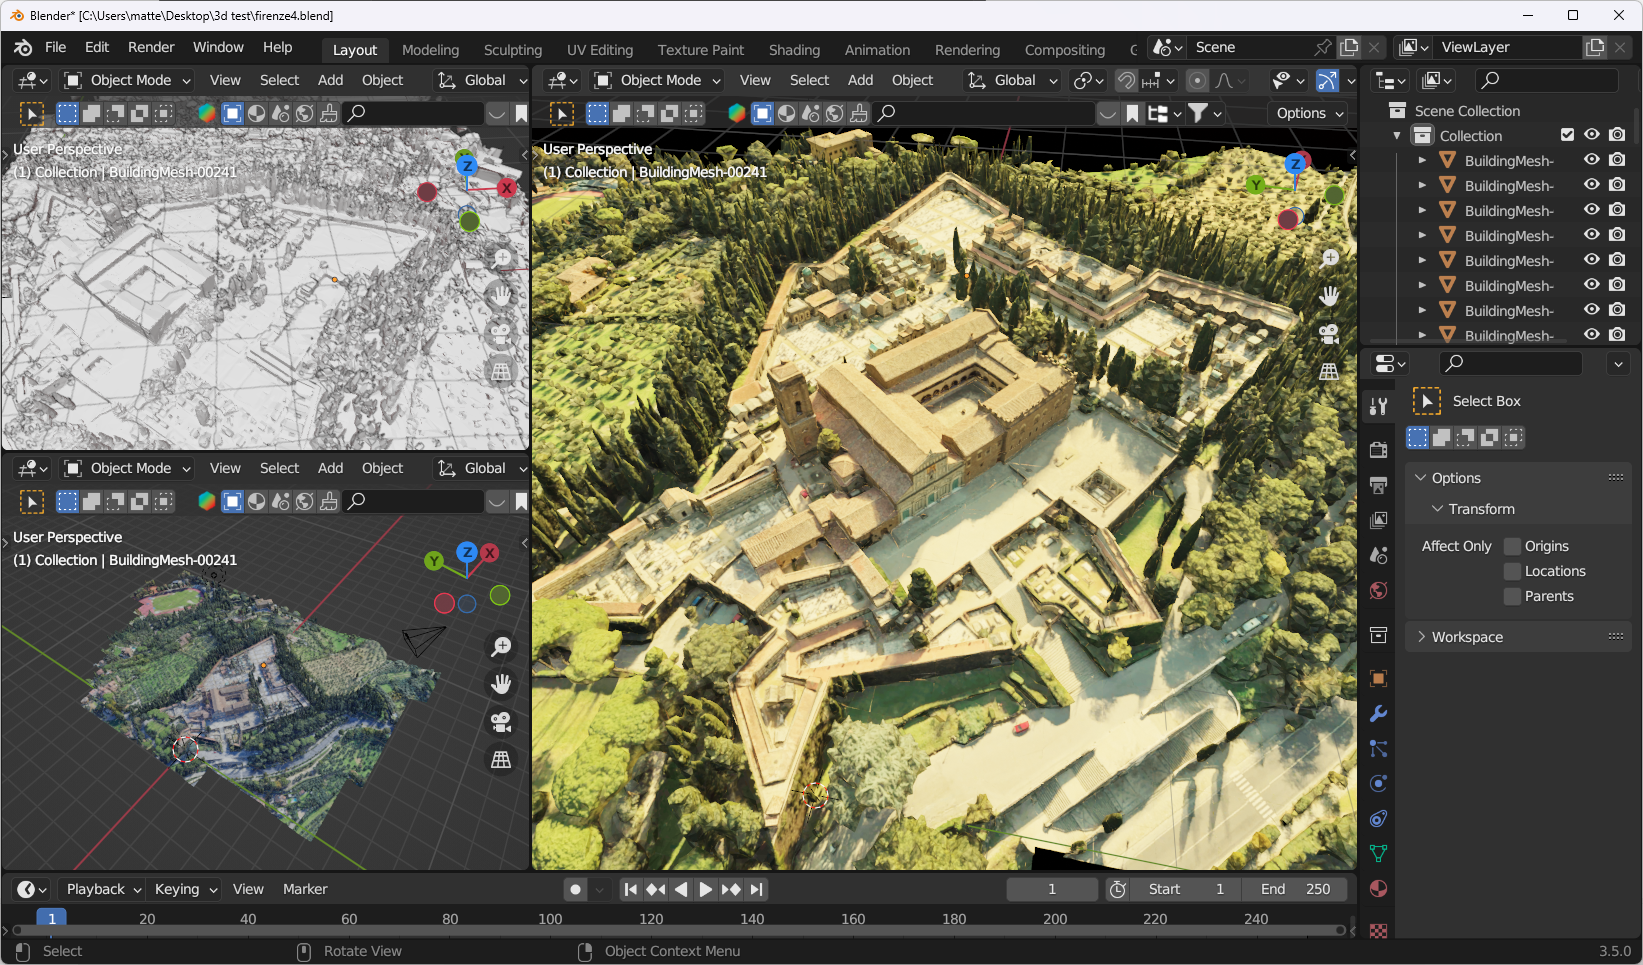Collapse the Collection tree in outliner
This screenshot has height=965, width=1643.
[1397, 135]
